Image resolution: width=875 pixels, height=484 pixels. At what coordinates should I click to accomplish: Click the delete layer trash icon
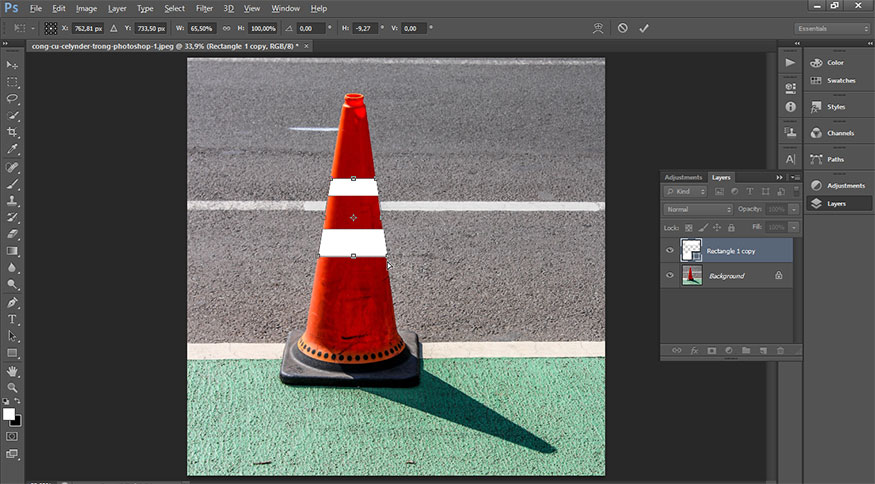pos(780,351)
